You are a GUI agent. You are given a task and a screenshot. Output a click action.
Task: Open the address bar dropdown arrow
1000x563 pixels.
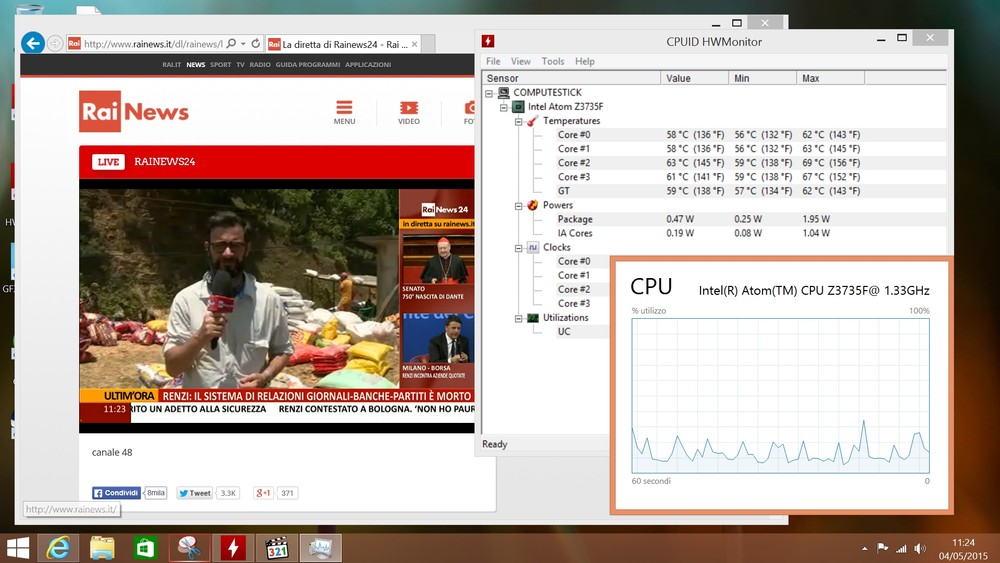[243, 44]
